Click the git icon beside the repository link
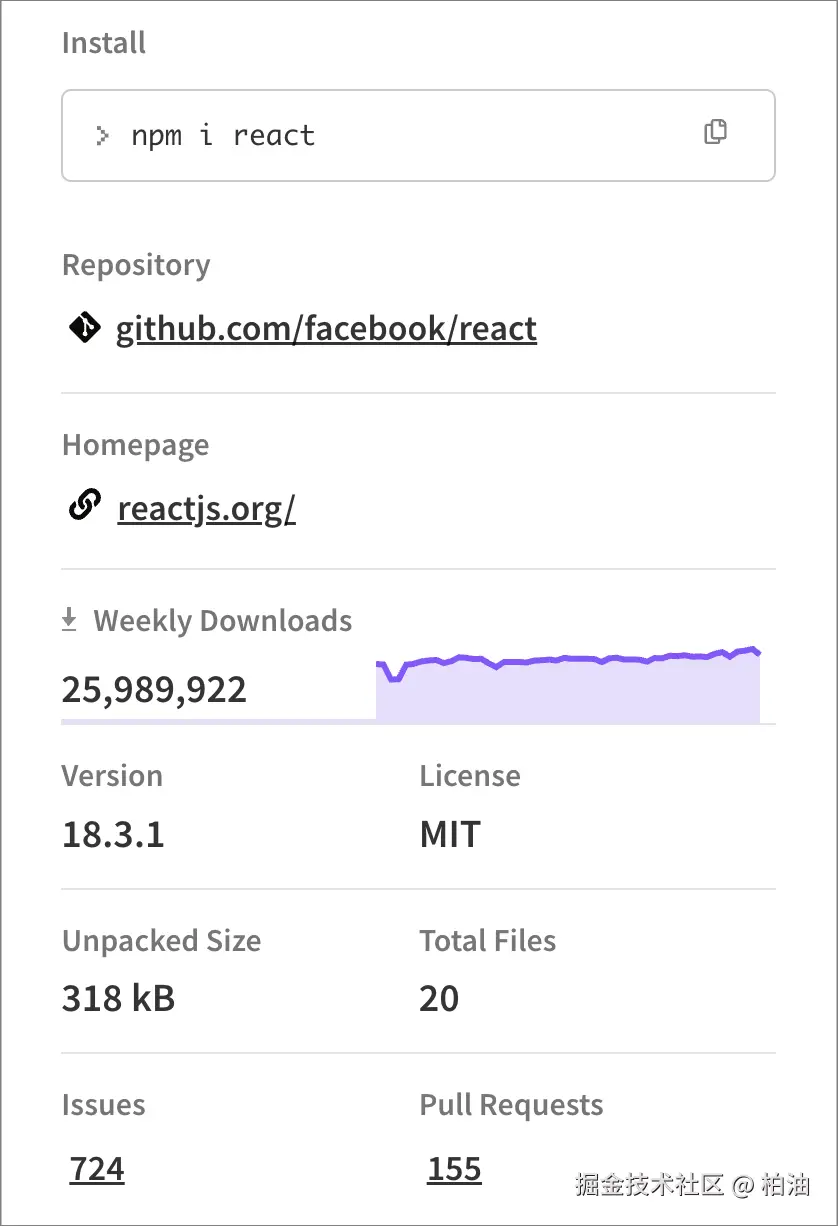Screen dimensions: 838x1226 coord(84,327)
